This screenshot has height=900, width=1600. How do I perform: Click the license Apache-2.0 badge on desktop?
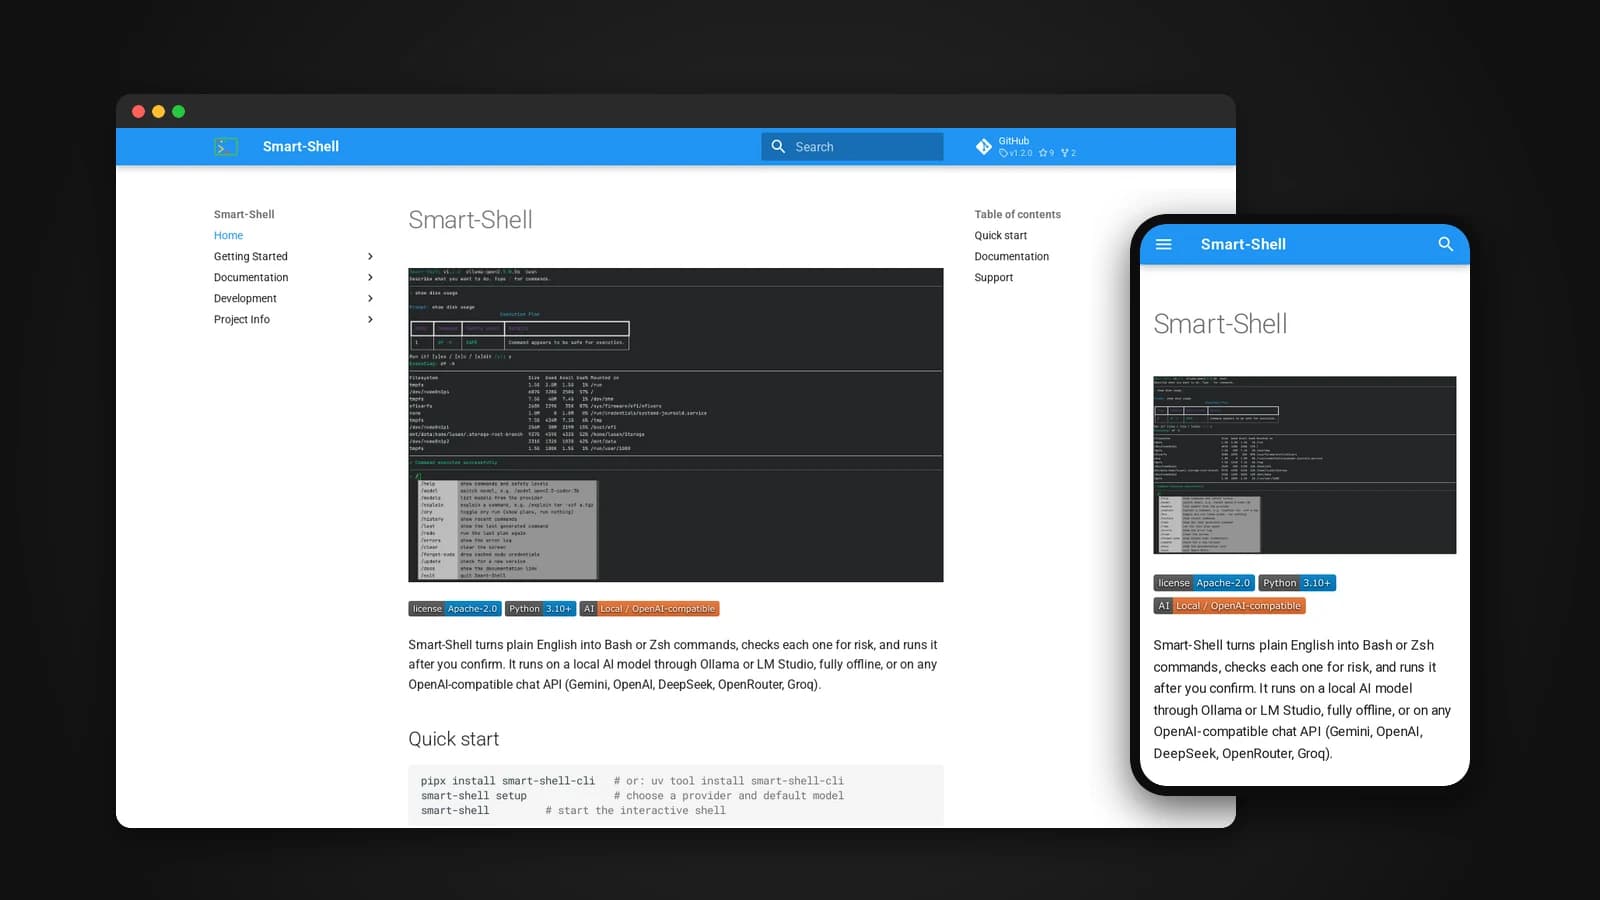click(454, 609)
